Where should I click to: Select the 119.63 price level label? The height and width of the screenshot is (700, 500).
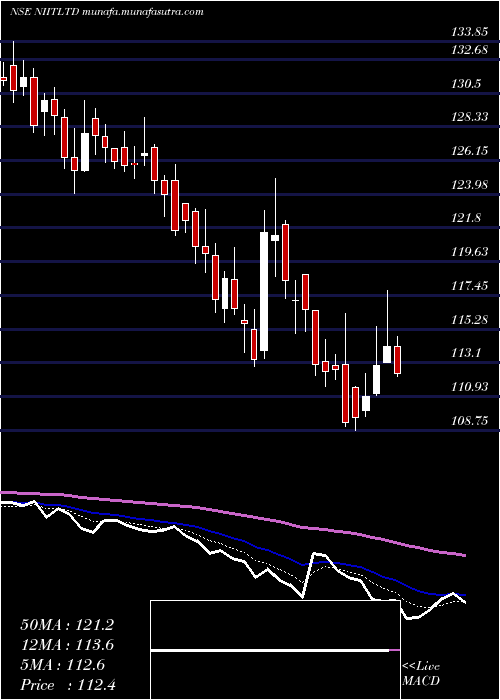click(x=468, y=252)
